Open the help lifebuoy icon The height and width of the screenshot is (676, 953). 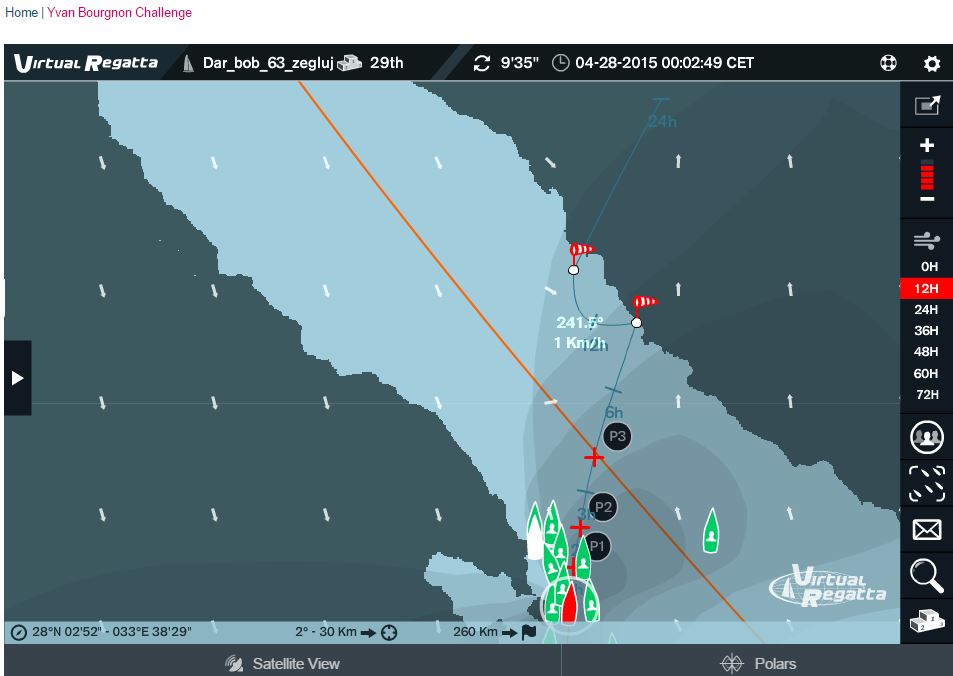click(888, 63)
